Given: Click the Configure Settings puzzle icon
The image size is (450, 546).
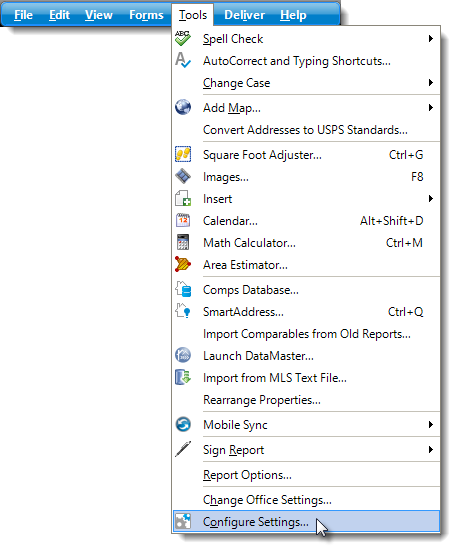Looking at the screenshot, I should (183, 521).
